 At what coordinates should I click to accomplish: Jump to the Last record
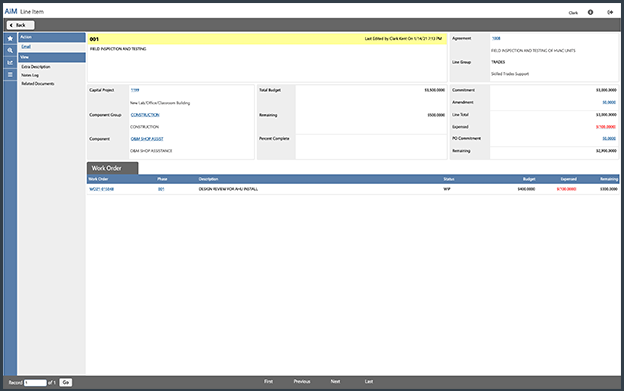(369, 381)
